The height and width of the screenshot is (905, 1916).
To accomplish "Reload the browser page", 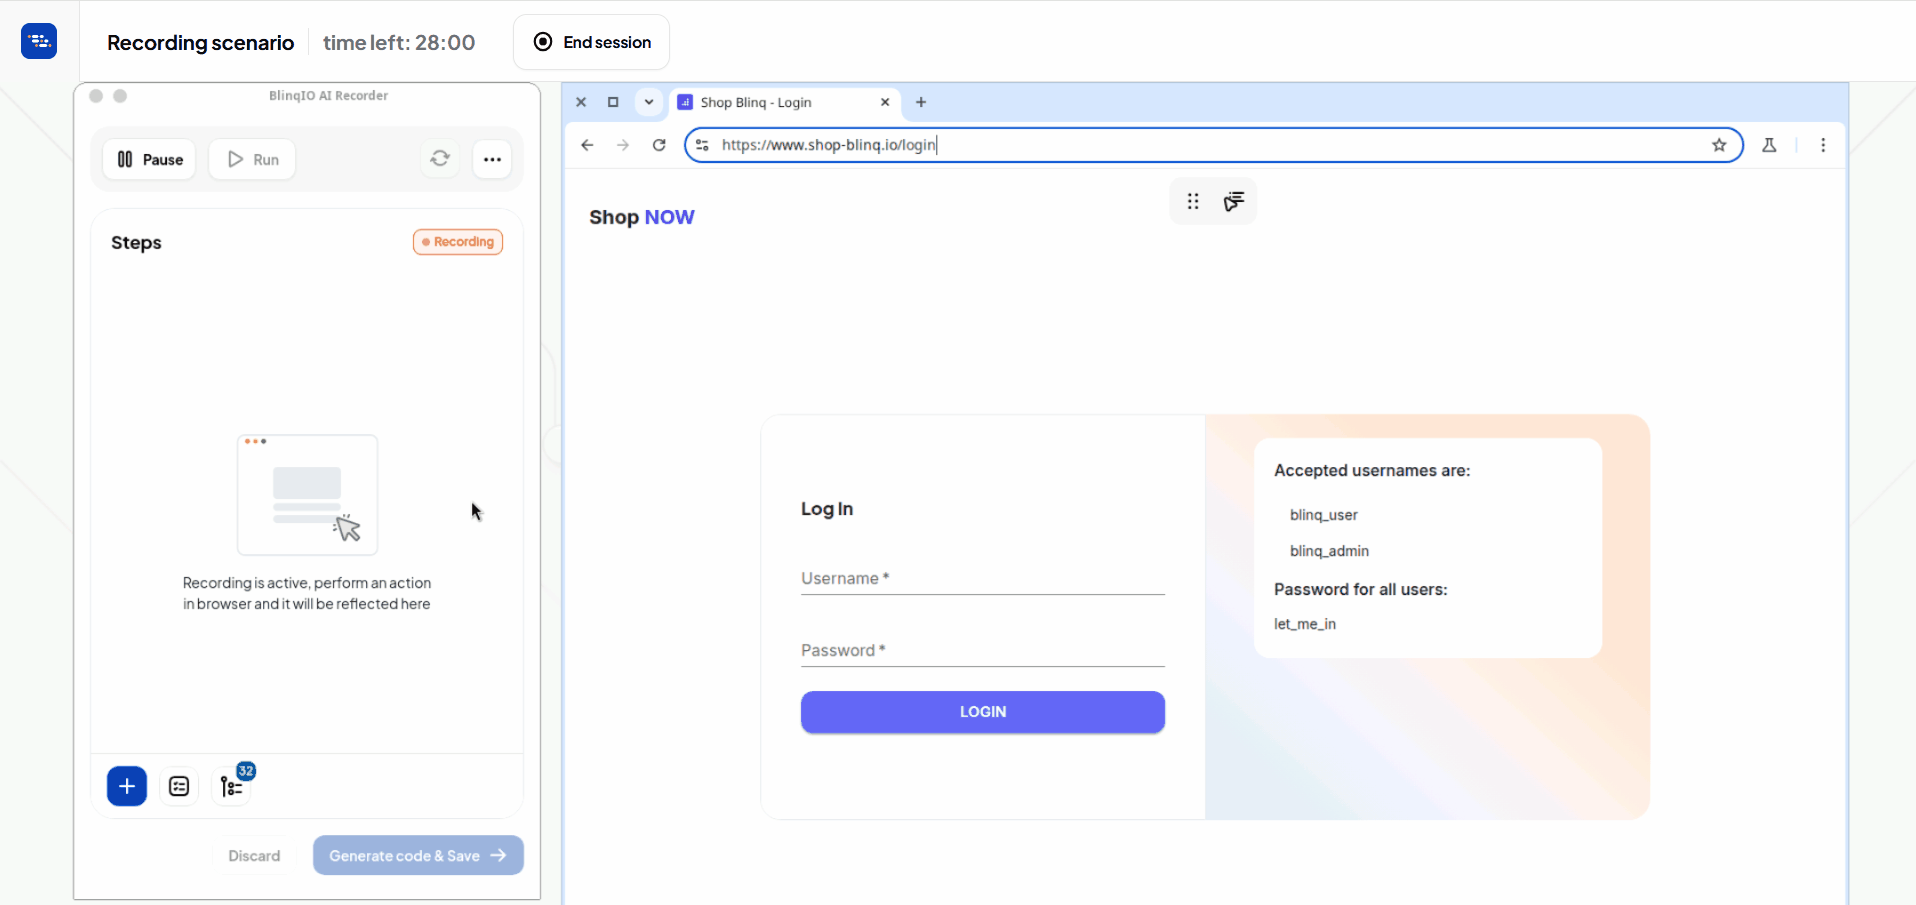I will pos(659,145).
